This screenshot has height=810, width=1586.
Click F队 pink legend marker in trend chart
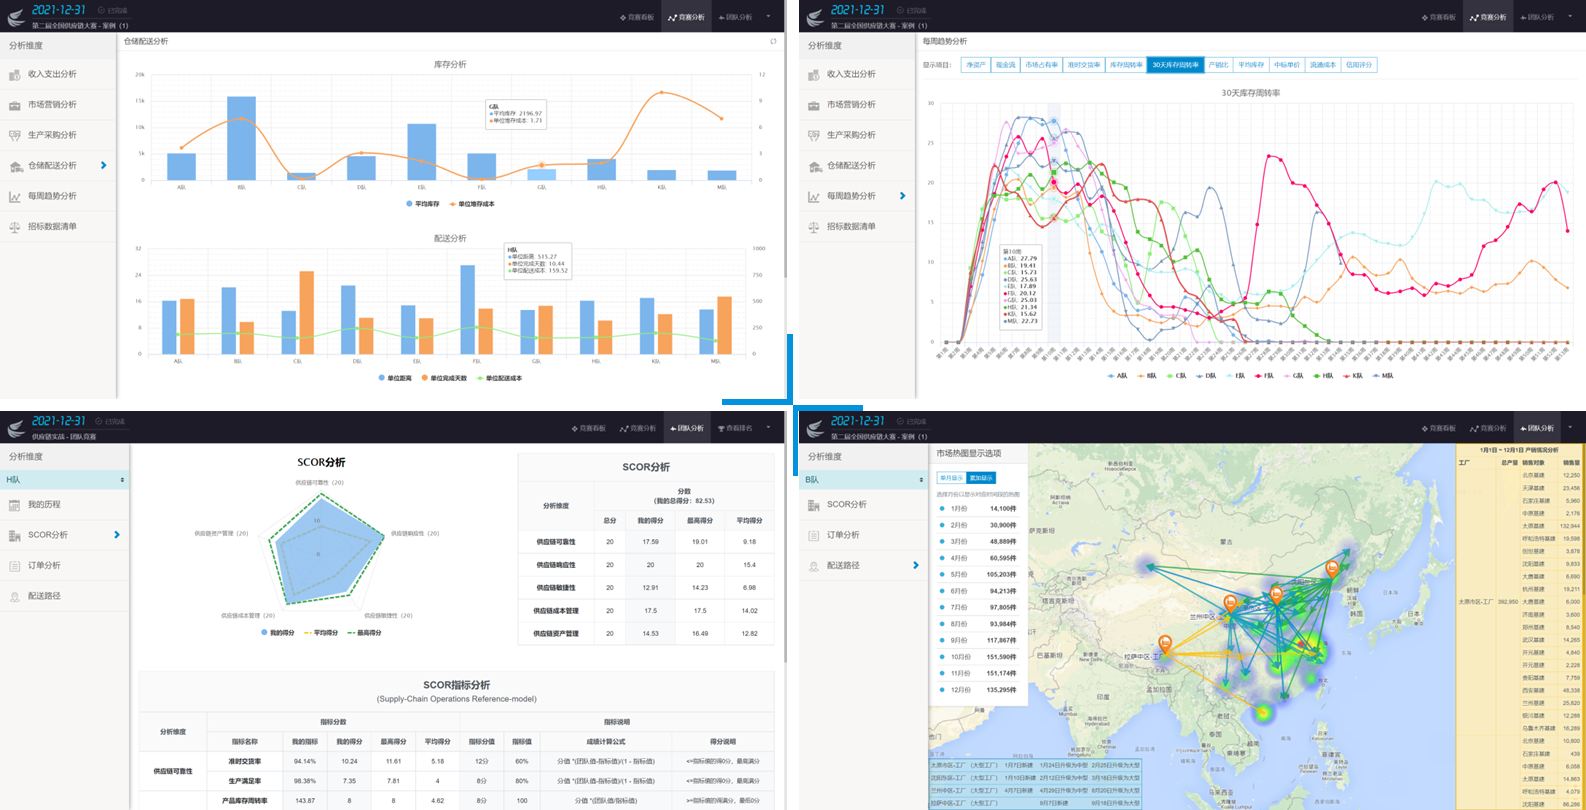[1257, 376]
